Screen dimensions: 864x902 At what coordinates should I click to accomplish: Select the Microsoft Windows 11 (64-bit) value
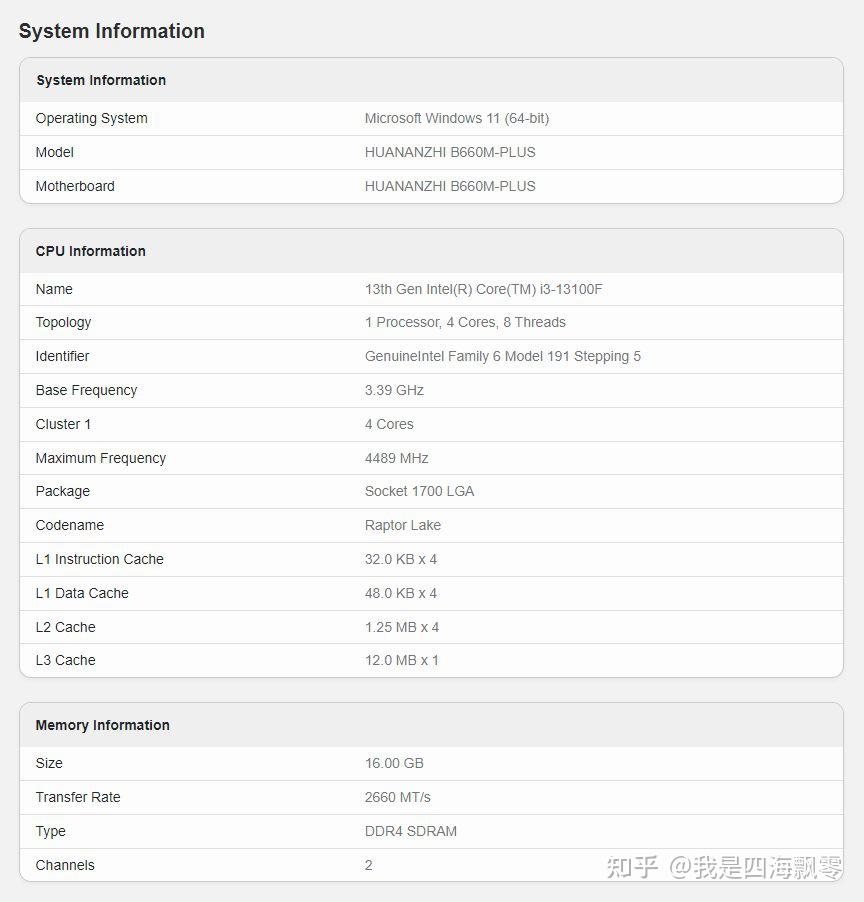click(456, 118)
